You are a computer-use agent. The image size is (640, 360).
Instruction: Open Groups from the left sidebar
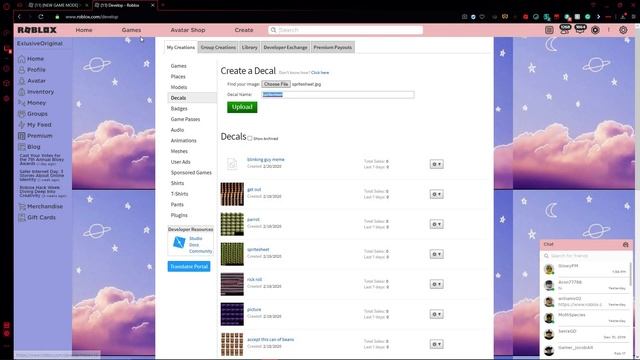tap(33, 114)
